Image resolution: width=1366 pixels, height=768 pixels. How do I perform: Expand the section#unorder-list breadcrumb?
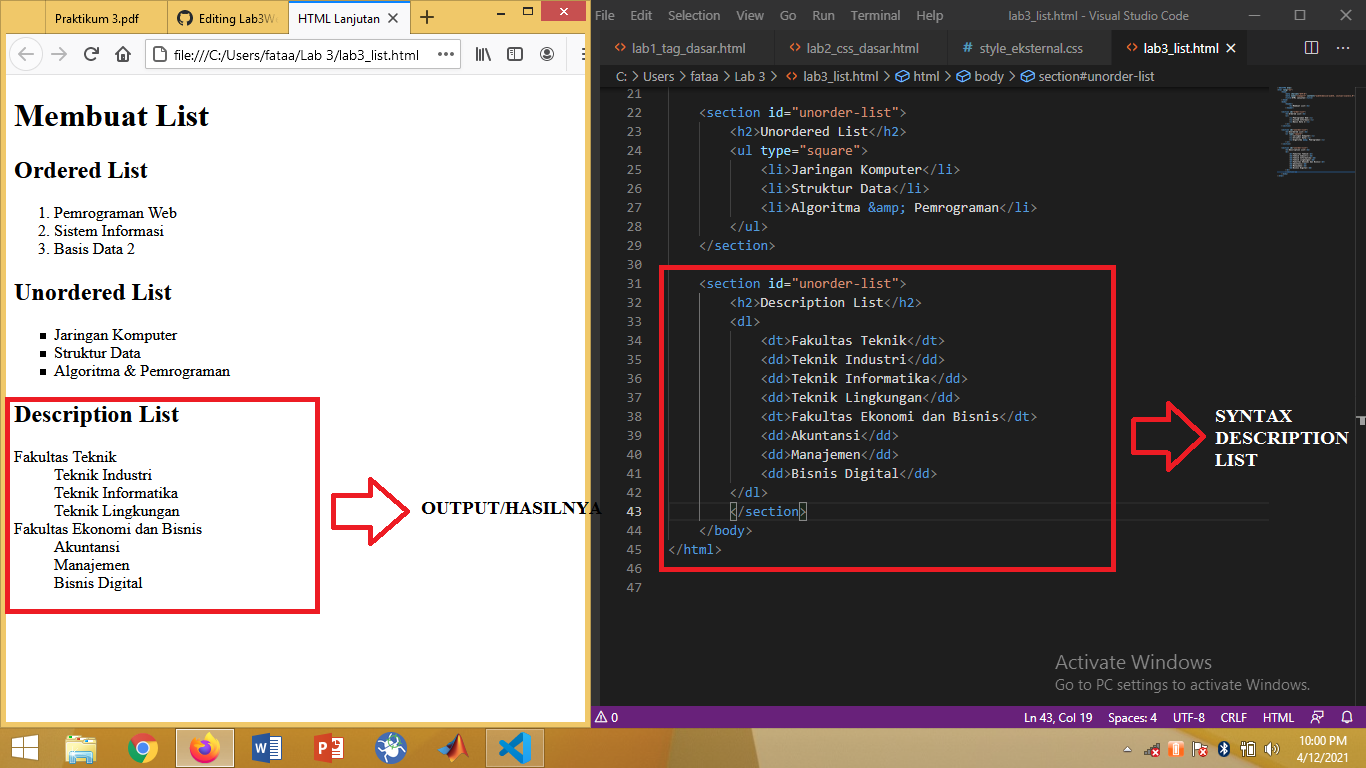(x=1087, y=76)
